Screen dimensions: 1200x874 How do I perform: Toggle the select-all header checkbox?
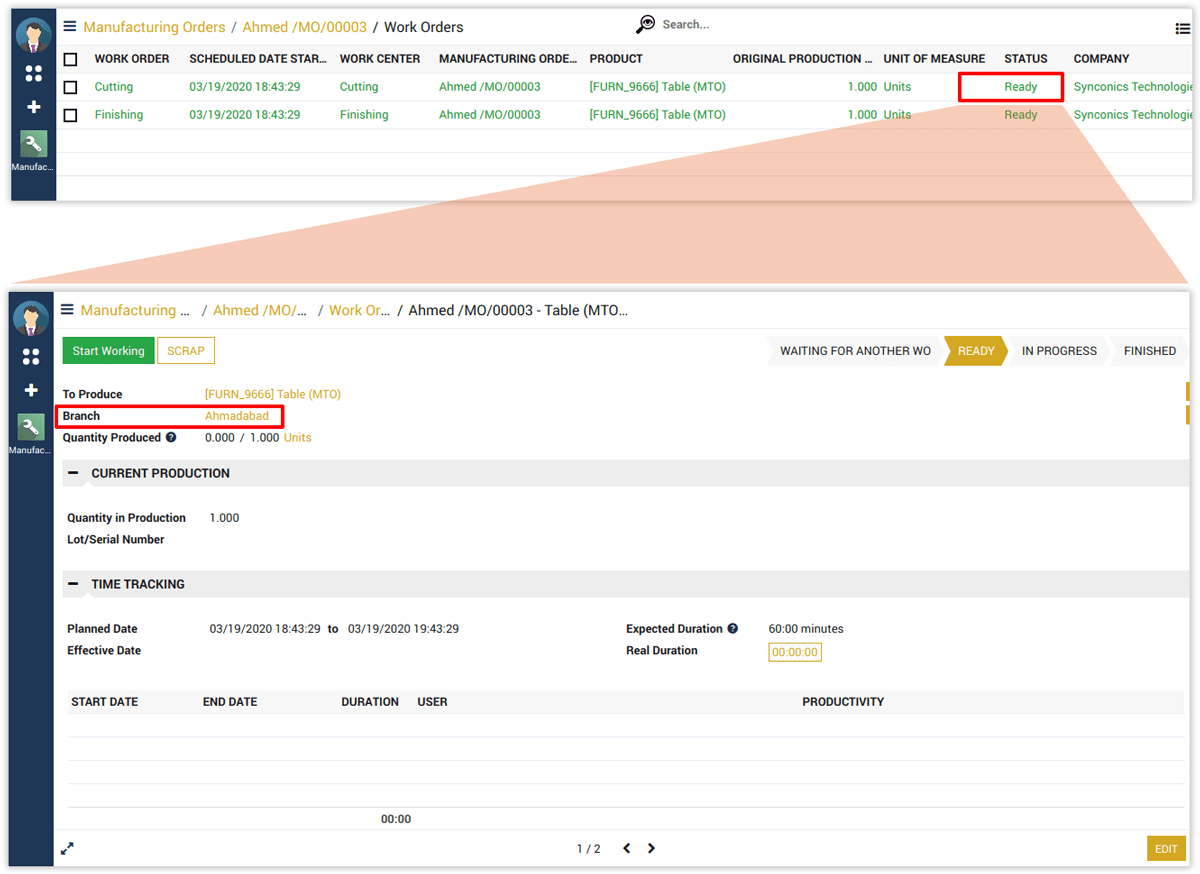coord(70,59)
